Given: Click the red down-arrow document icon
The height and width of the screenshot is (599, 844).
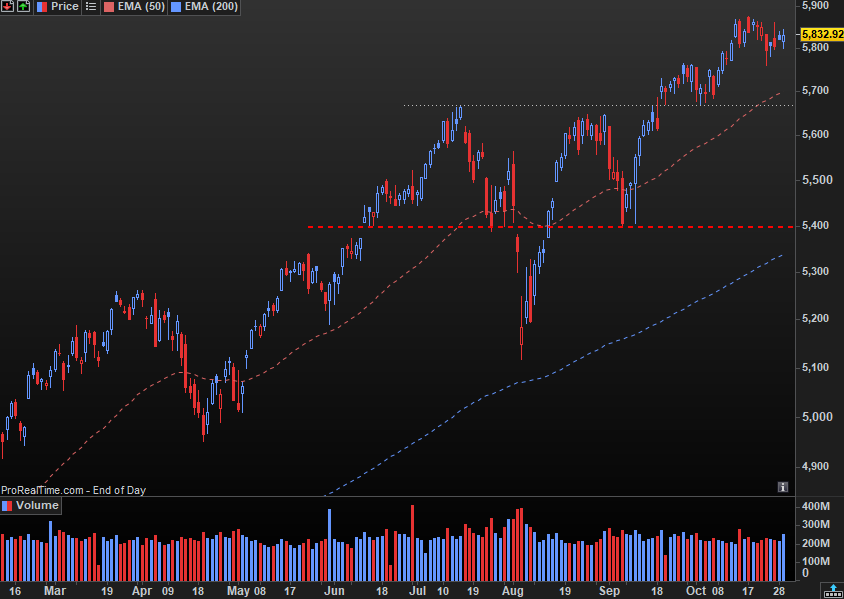Looking at the screenshot, I should point(8,6).
